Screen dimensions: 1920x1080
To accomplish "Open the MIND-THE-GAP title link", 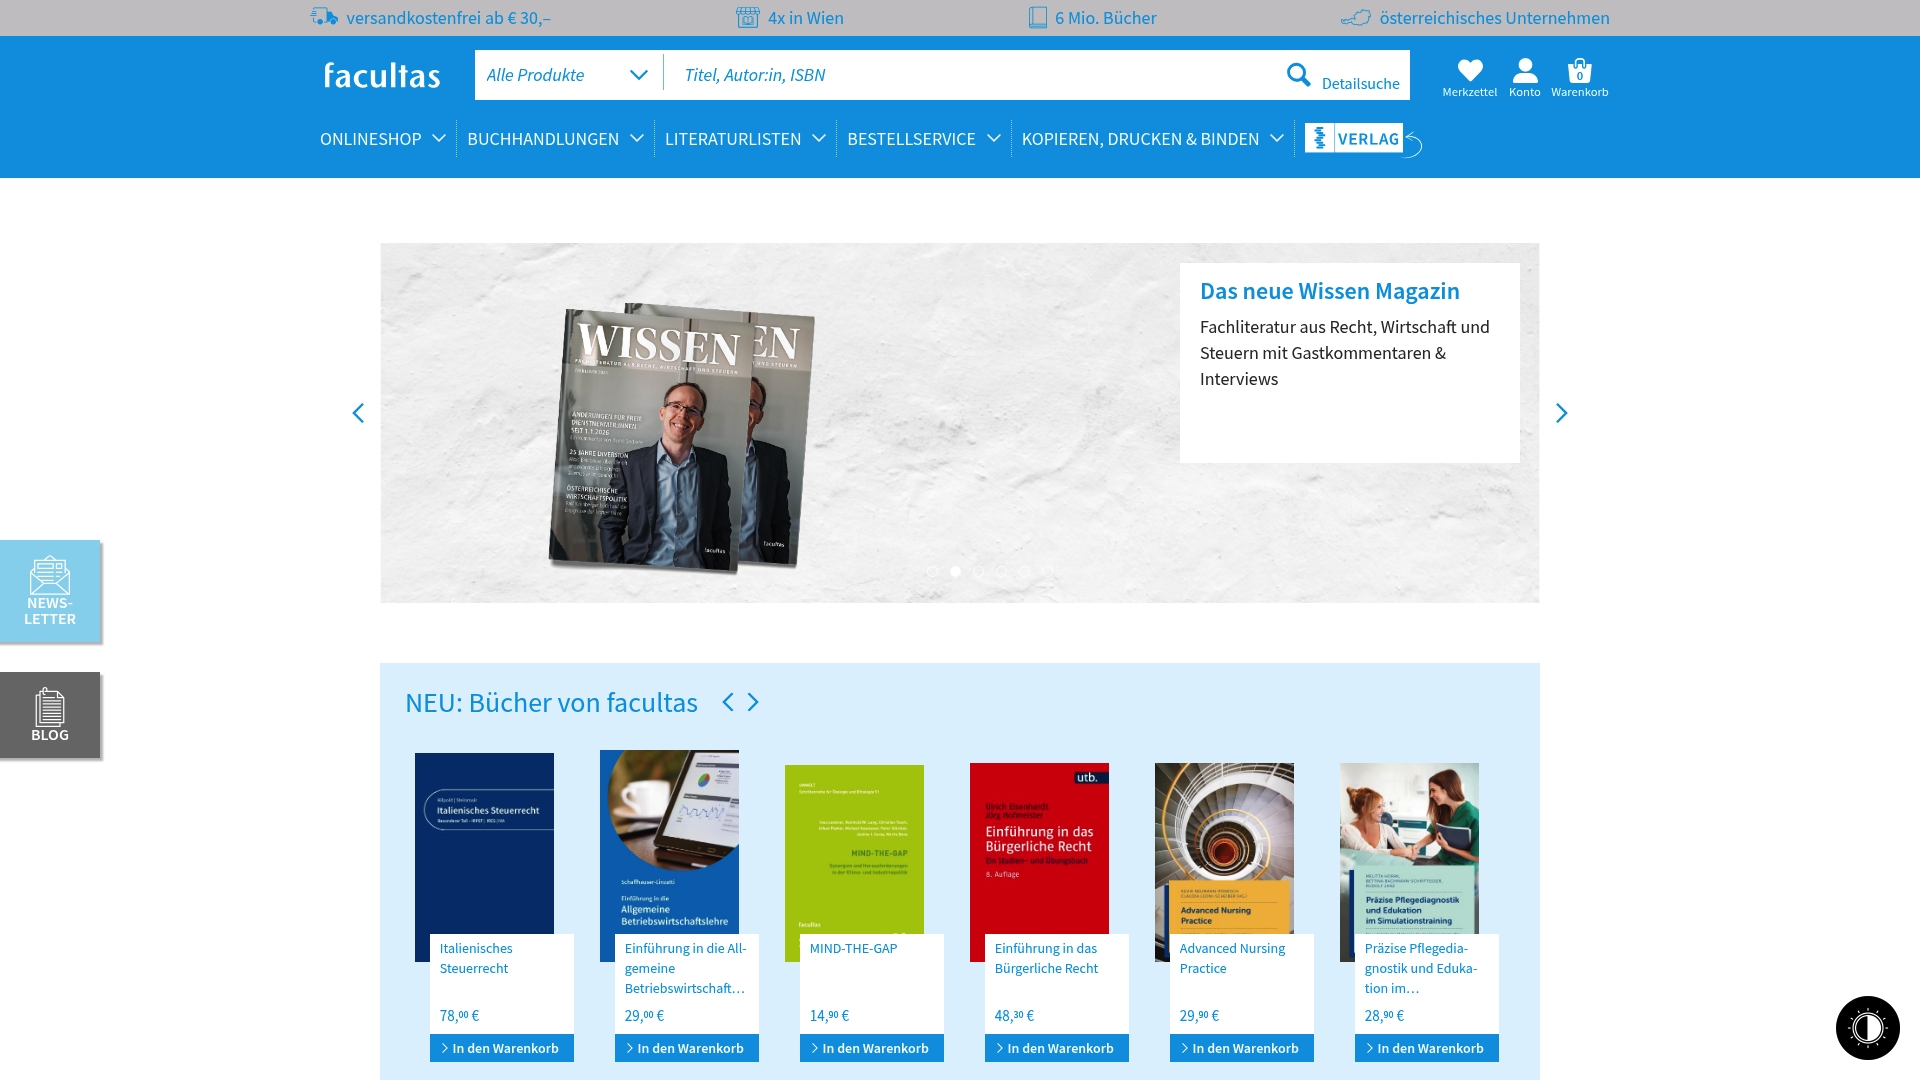I will [x=853, y=948].
